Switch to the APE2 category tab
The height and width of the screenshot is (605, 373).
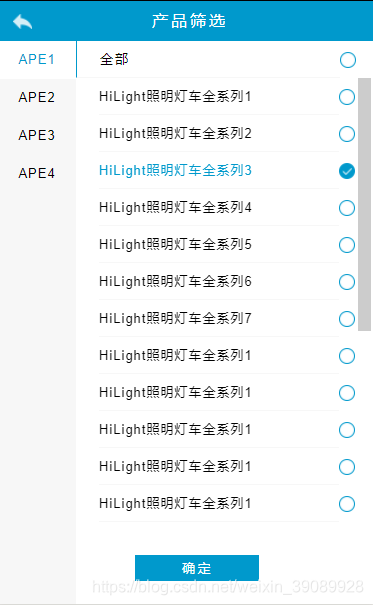[x=37, y=97]
